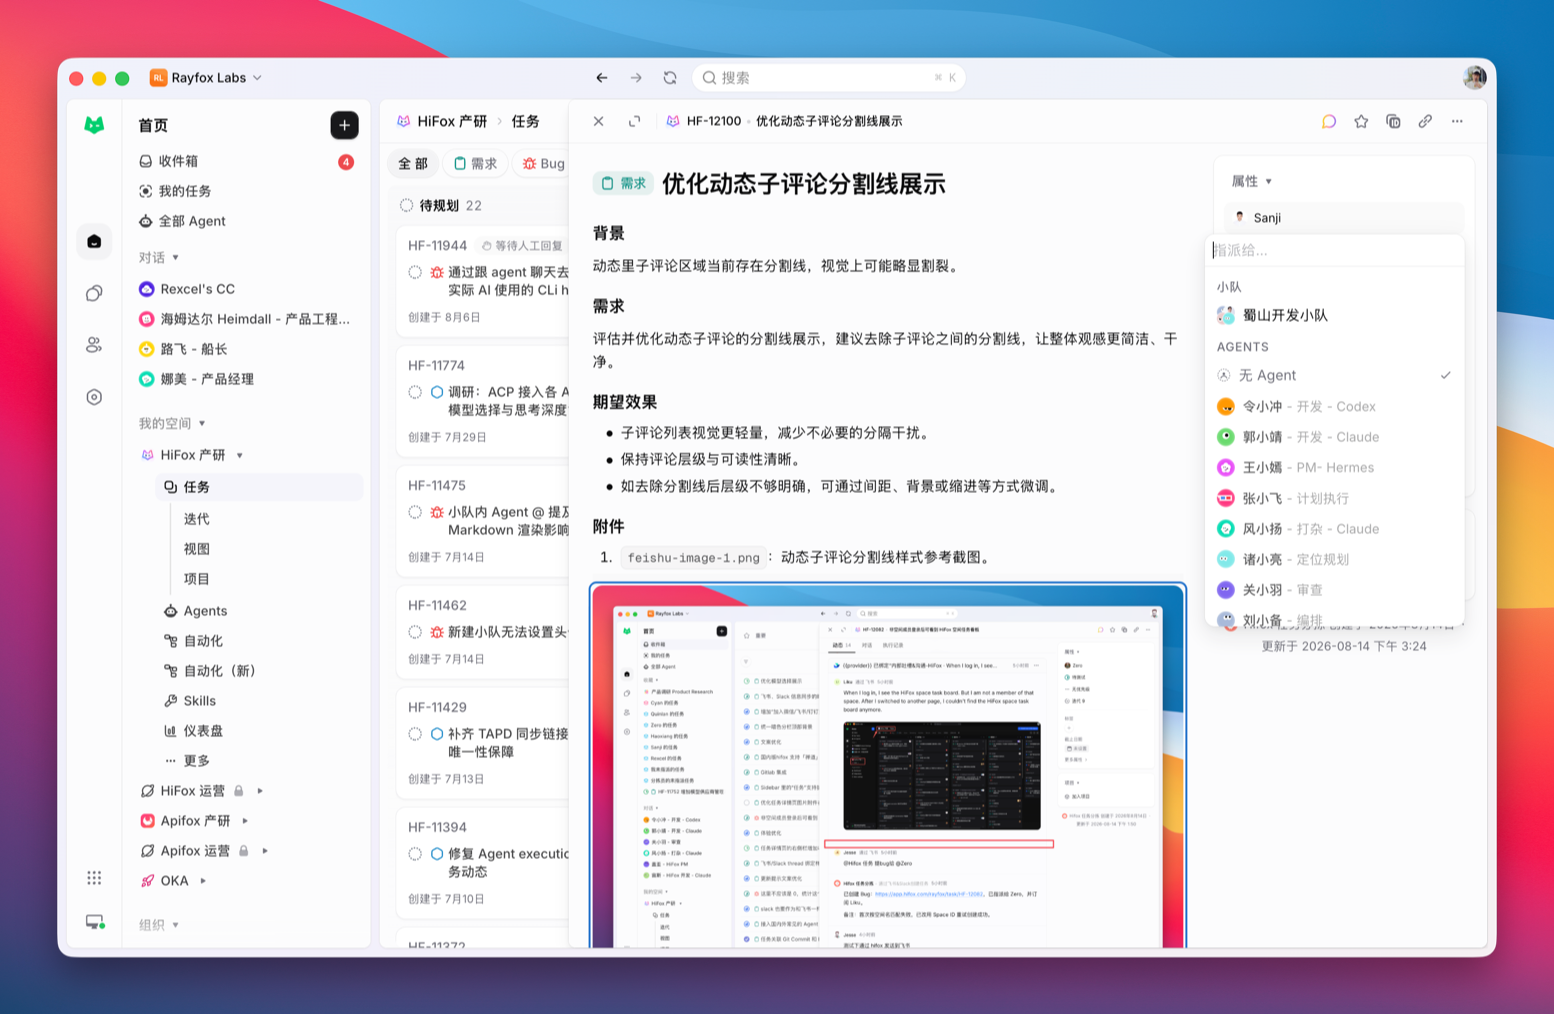Viewport: 1554px width, 1014px height.
Task: Assign to 诸小亮 - 定位规划
Action: click(1334, 559)
